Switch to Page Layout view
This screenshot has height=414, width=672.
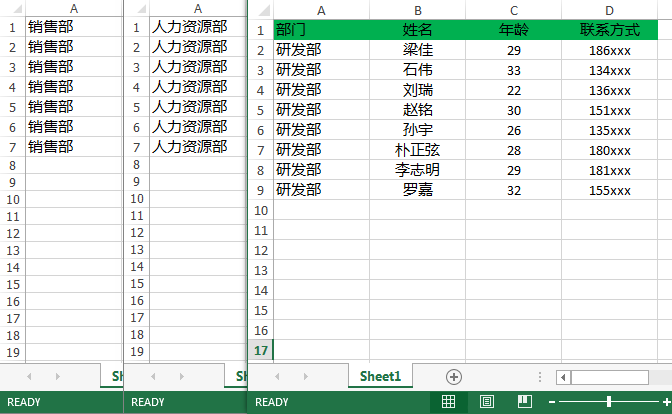pos(487,402)
